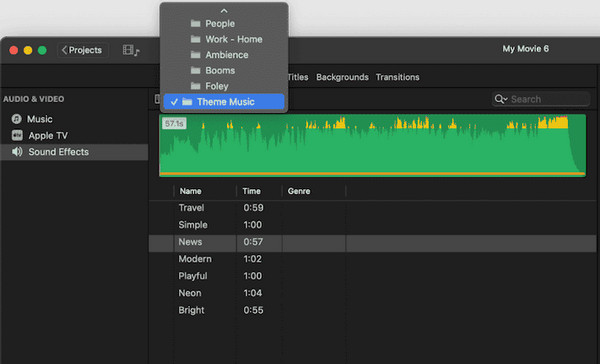This screenshot has width=600, height=364.
Task: Sort by the Time column header
Action: tap(251, 191)
